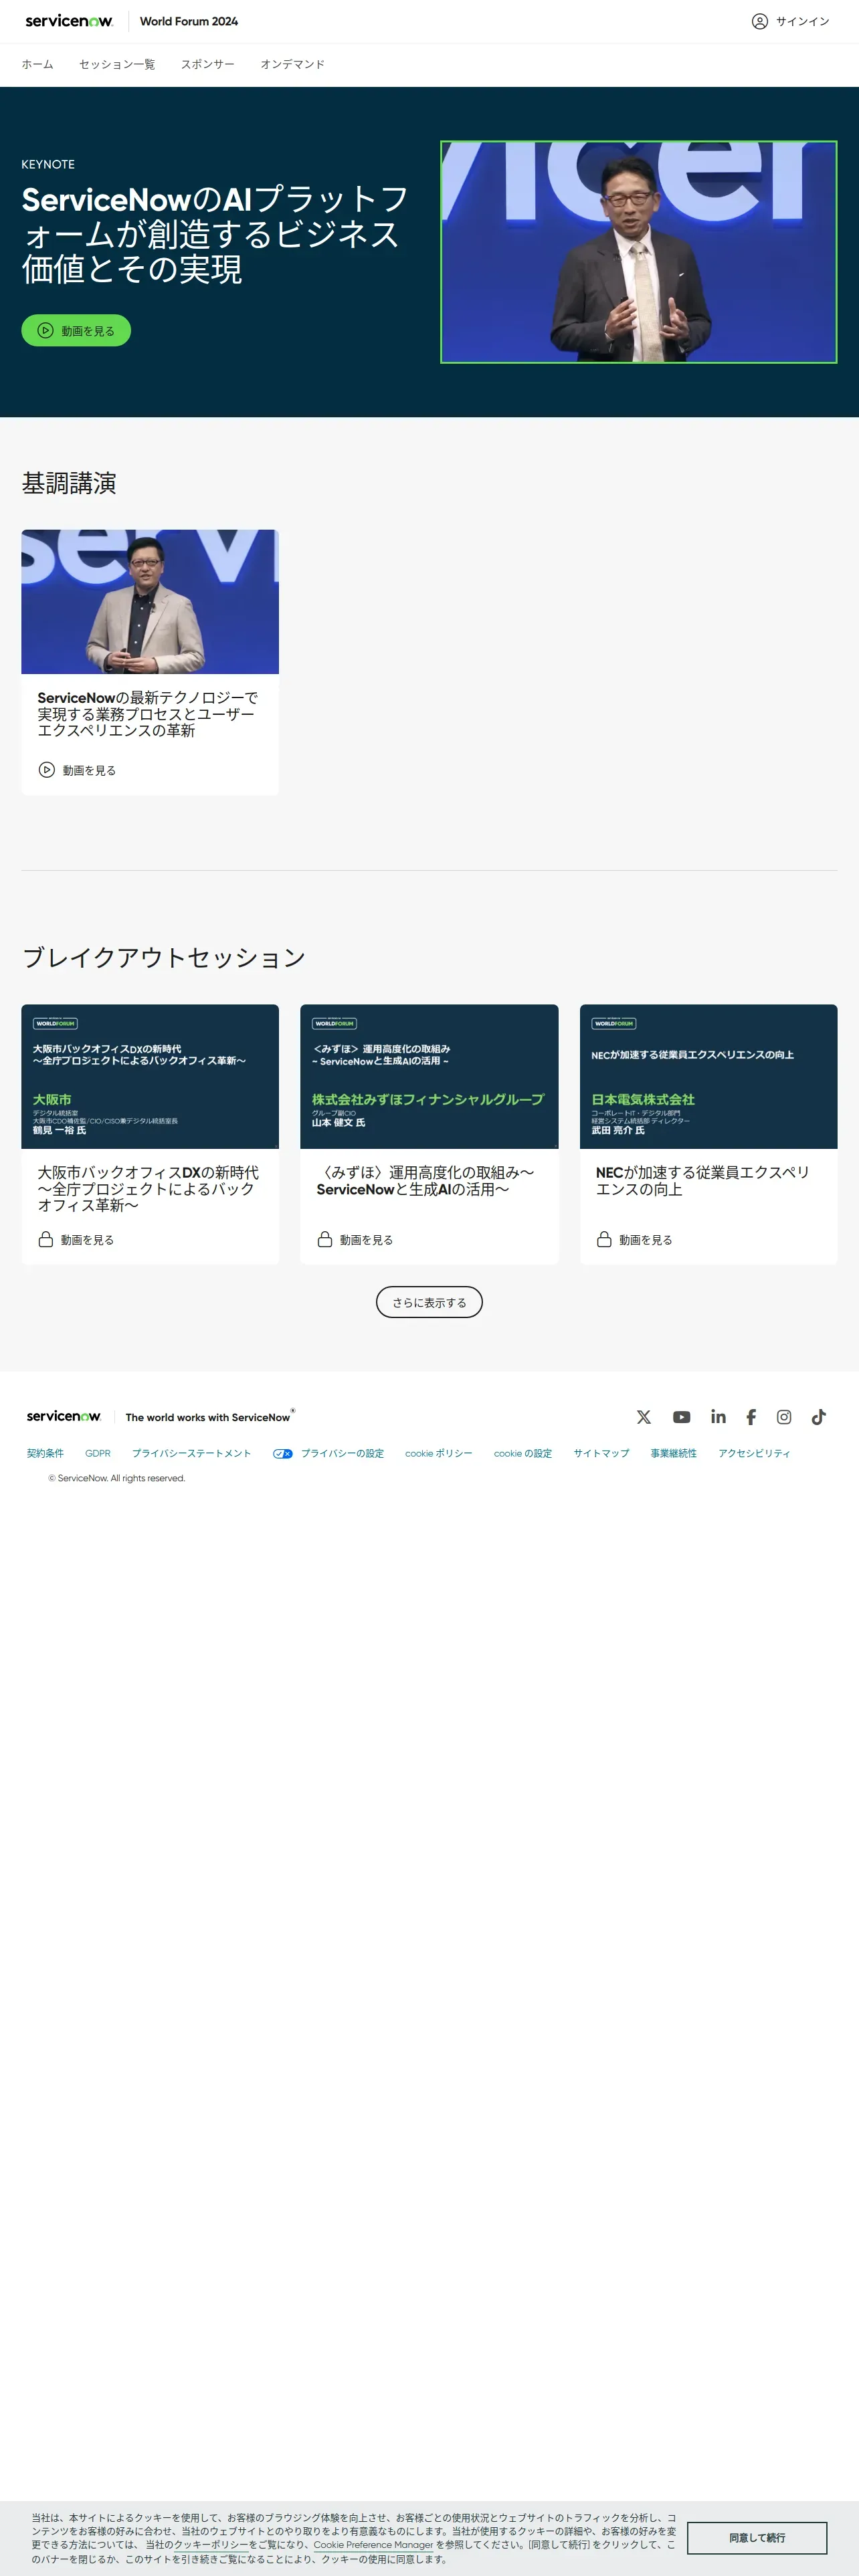
Task: Click title 〈みずほ〉運用高度化の取組み
Action: click(x=425, y=1181)
